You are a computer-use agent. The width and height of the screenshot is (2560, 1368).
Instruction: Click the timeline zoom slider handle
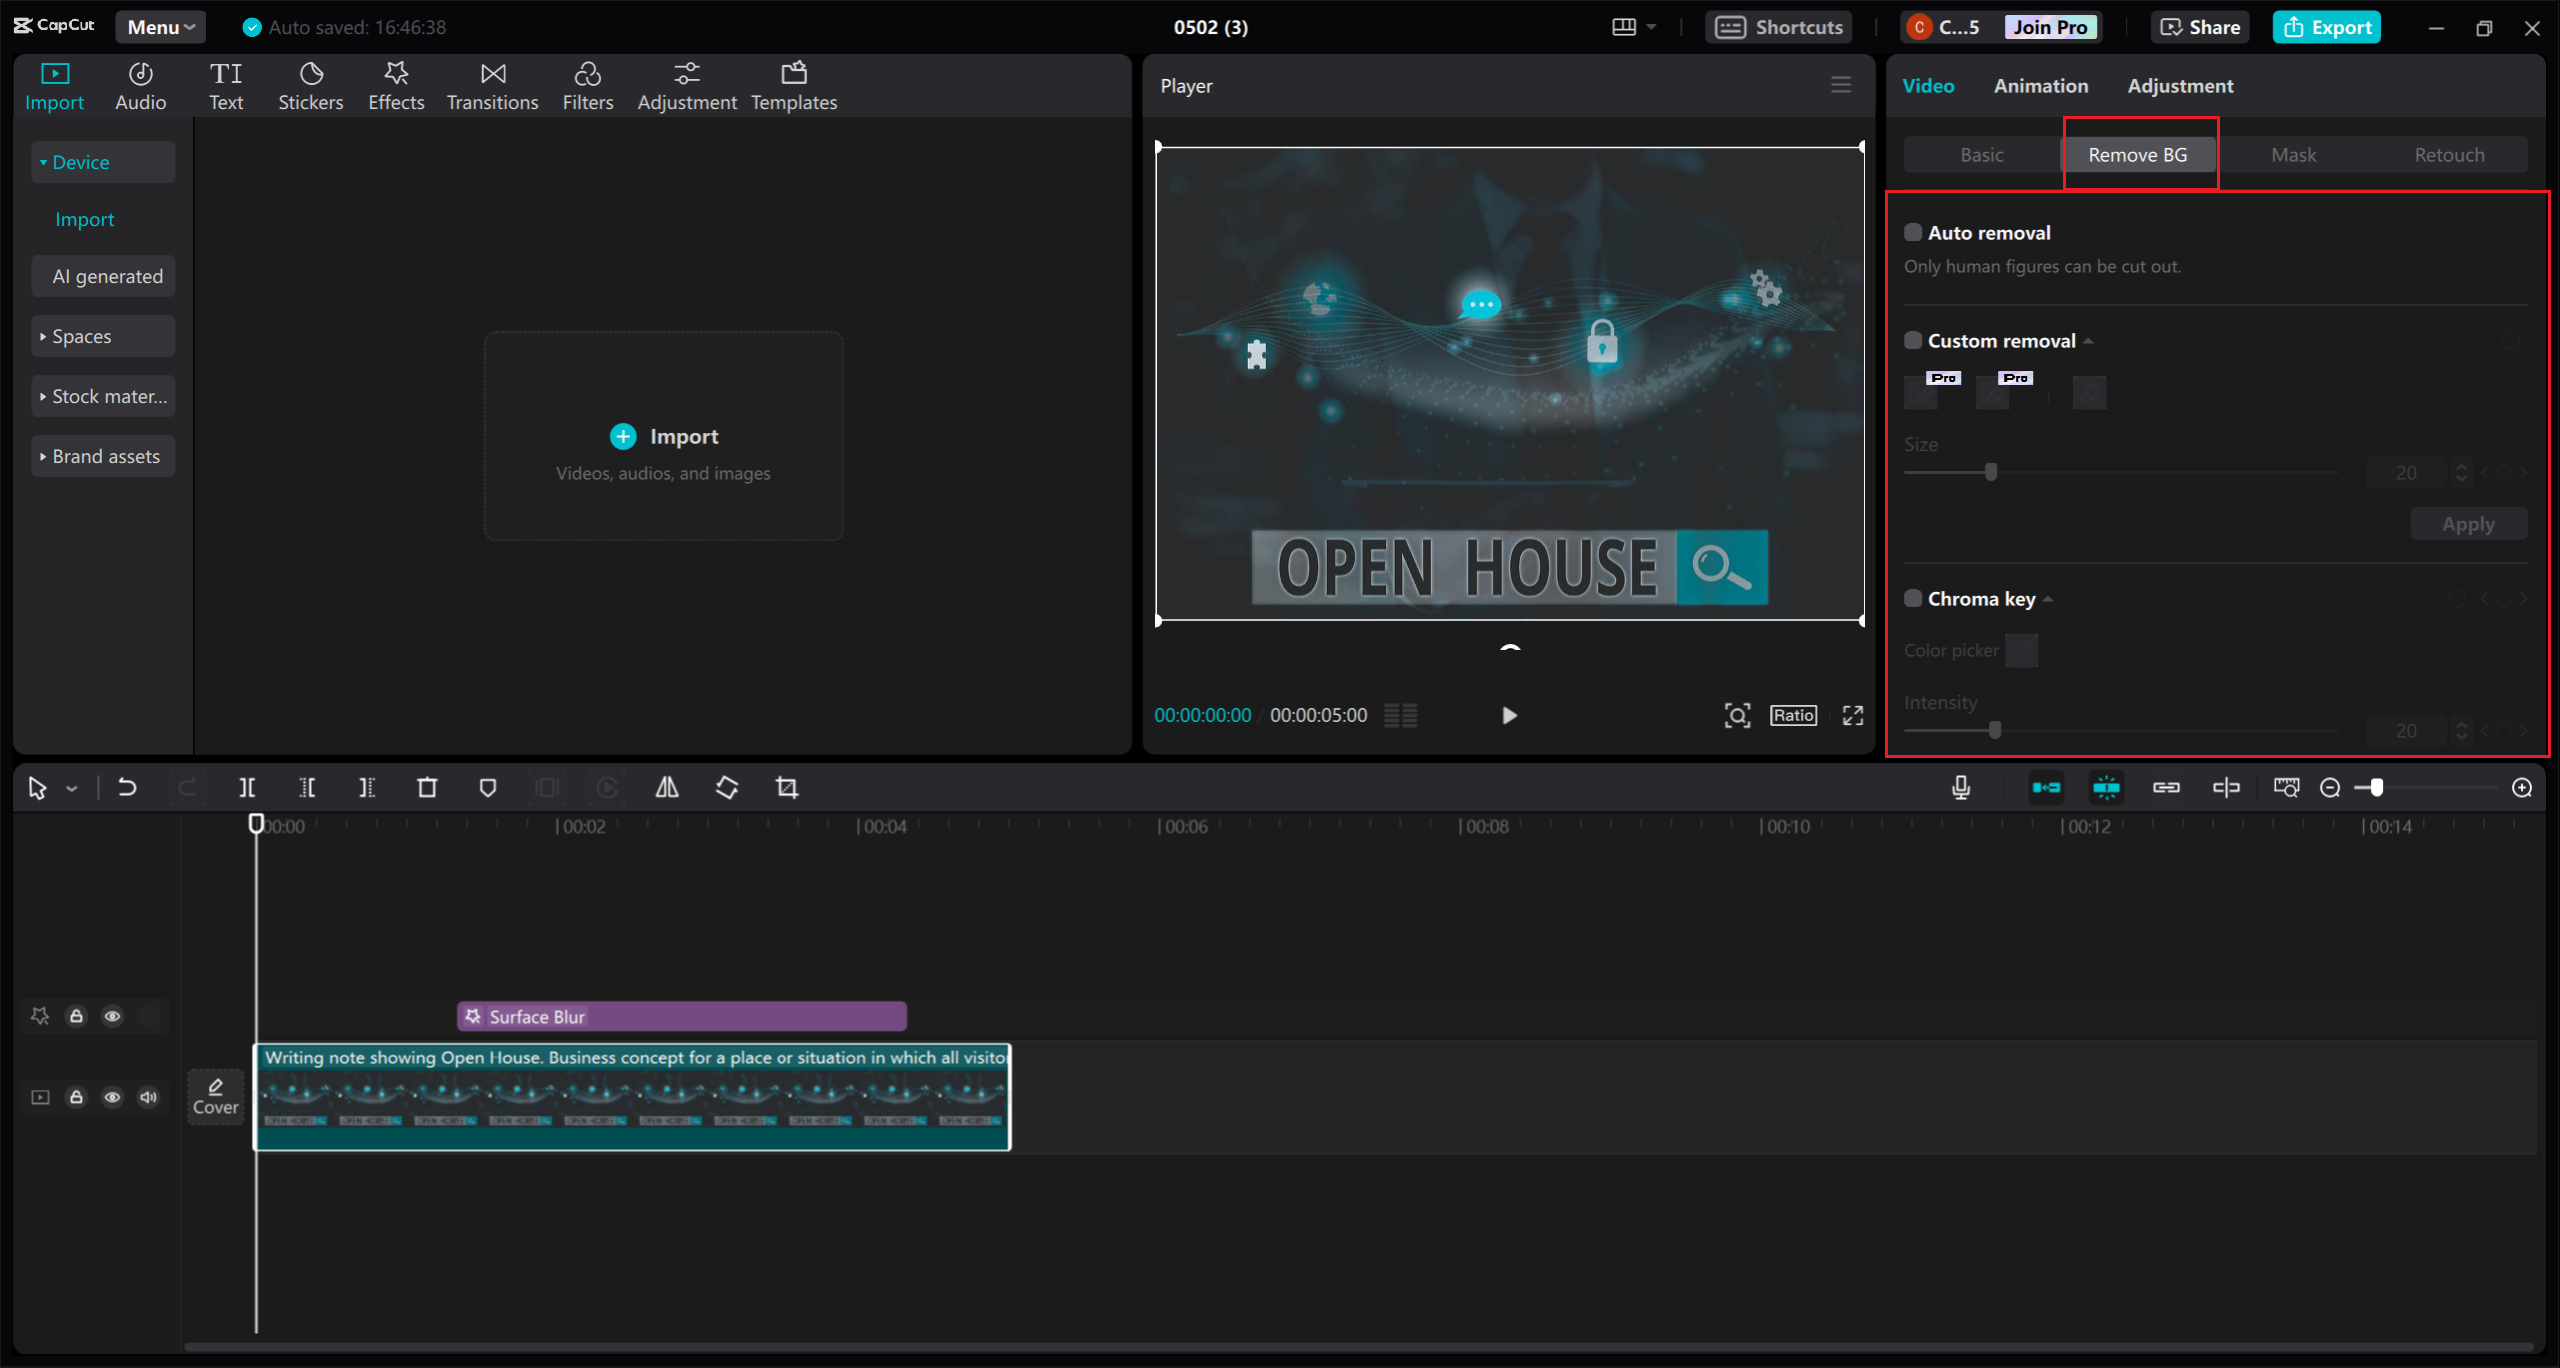[x=2376, y=788]
